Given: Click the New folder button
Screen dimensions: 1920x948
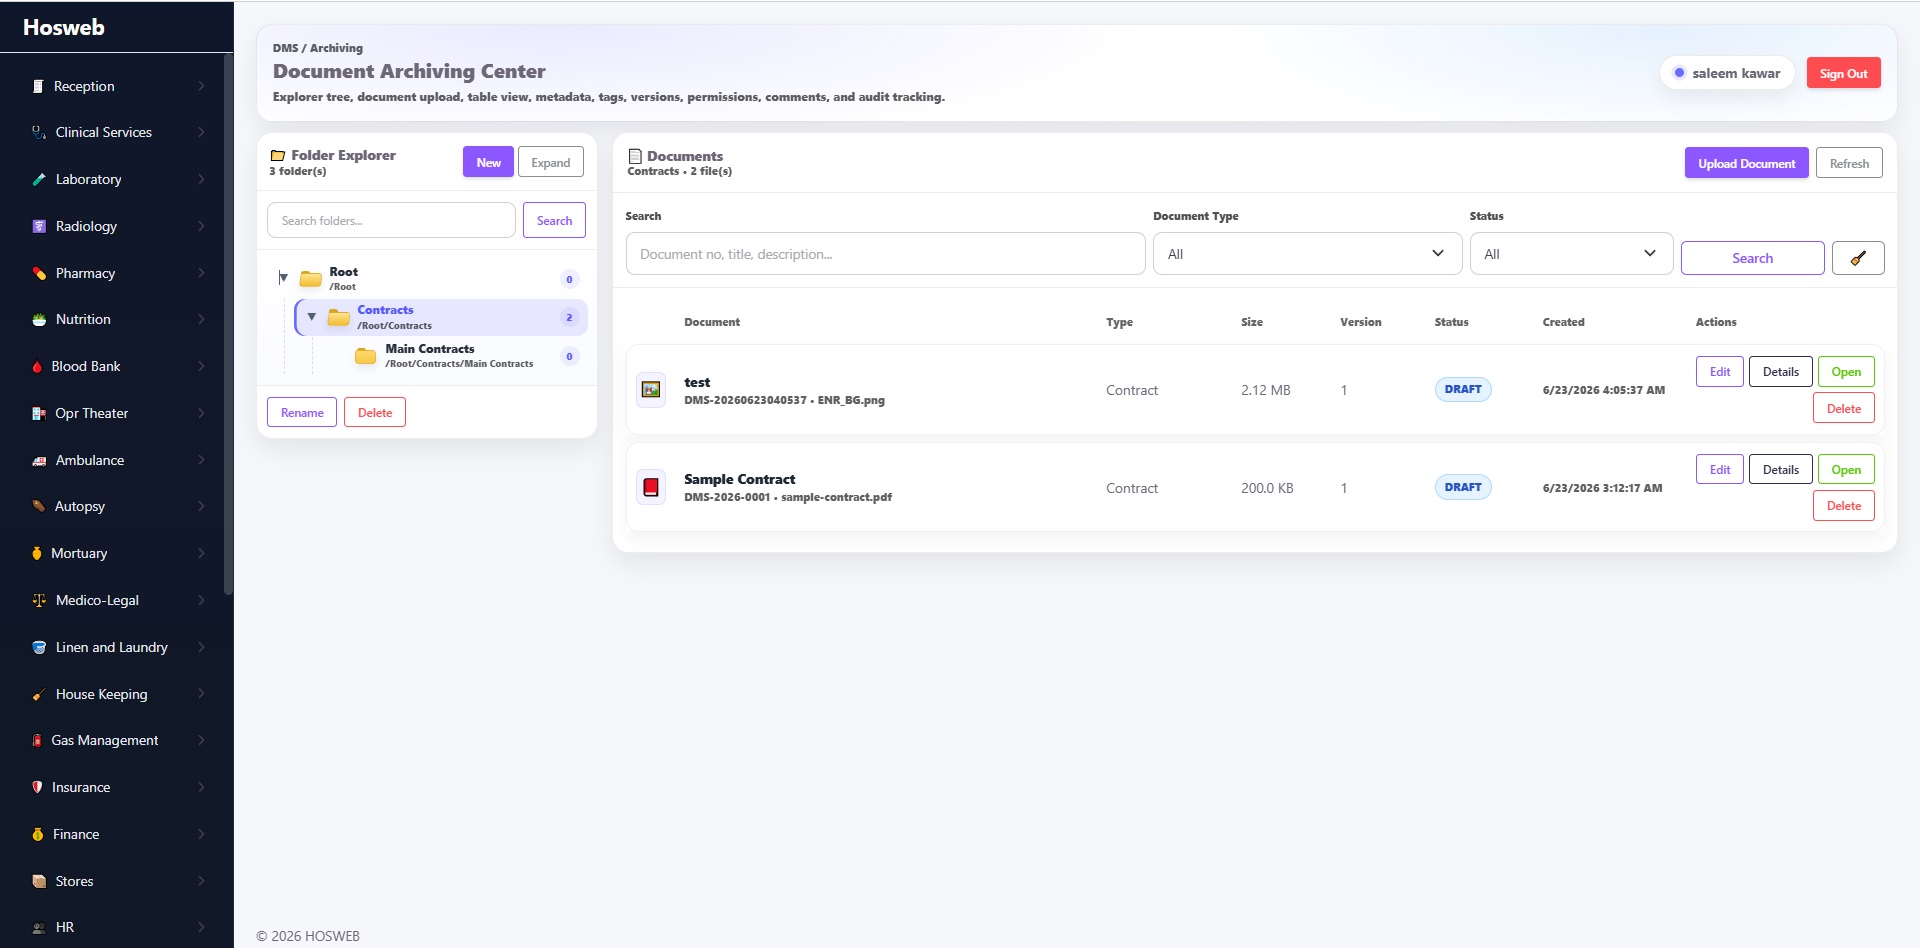Looking at the screenshot, I should click(488, 162).
